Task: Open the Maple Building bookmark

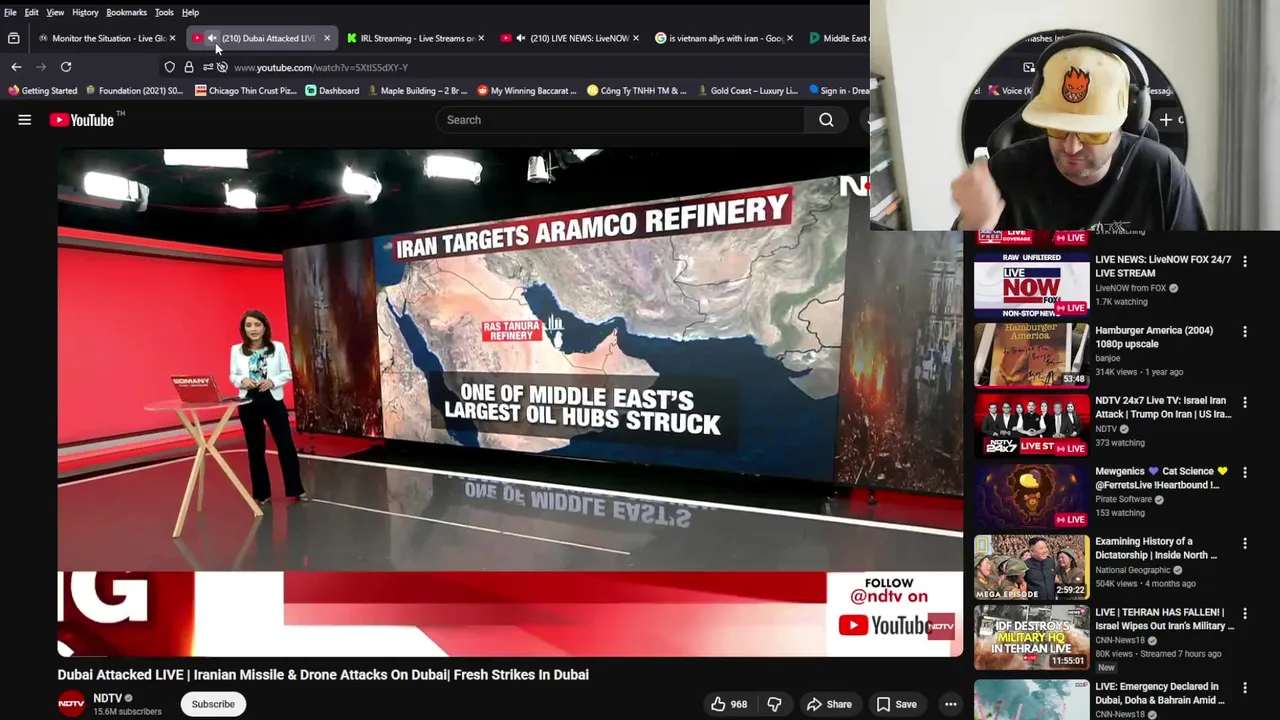Action: (416, 91)
